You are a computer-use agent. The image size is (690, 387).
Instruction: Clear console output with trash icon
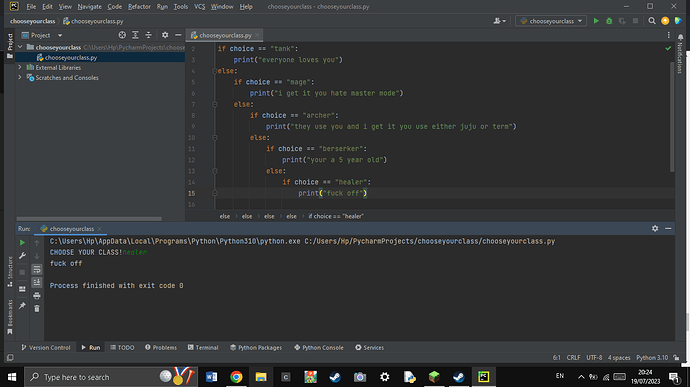(x=37, y=309)
